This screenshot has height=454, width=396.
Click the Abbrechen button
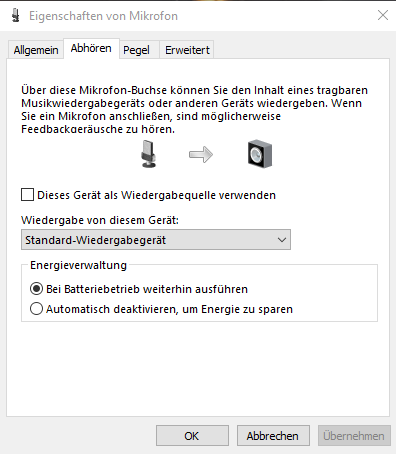[273, 435]
